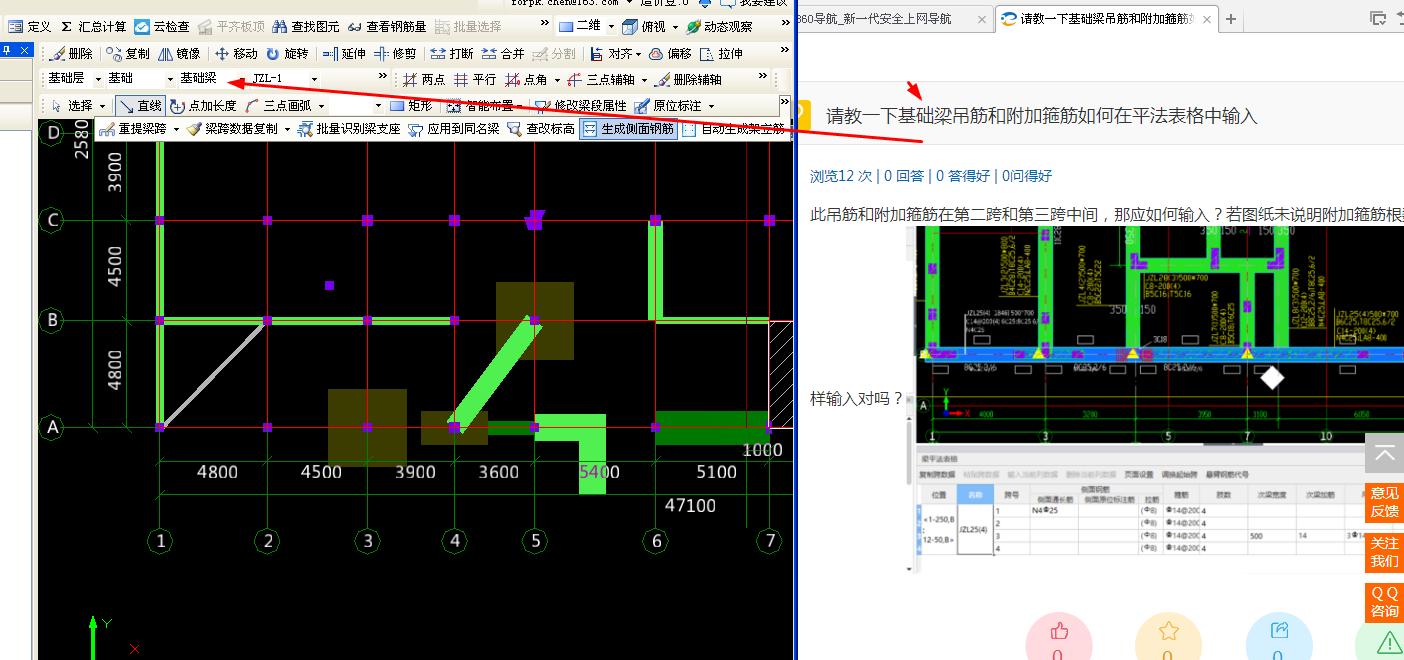Expand the 对齐 align dropdown
1404x660 pixels.
coord(639,54)
